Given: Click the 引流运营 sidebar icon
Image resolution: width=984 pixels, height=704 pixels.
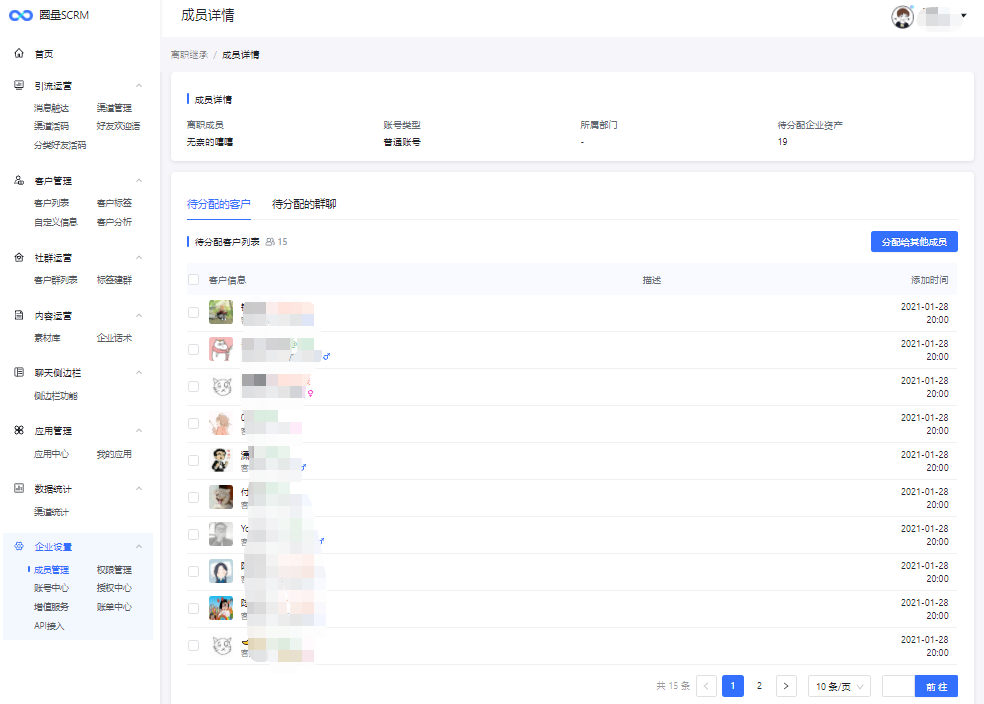Looking at the screenshot, I should click(x=19, y=86).
